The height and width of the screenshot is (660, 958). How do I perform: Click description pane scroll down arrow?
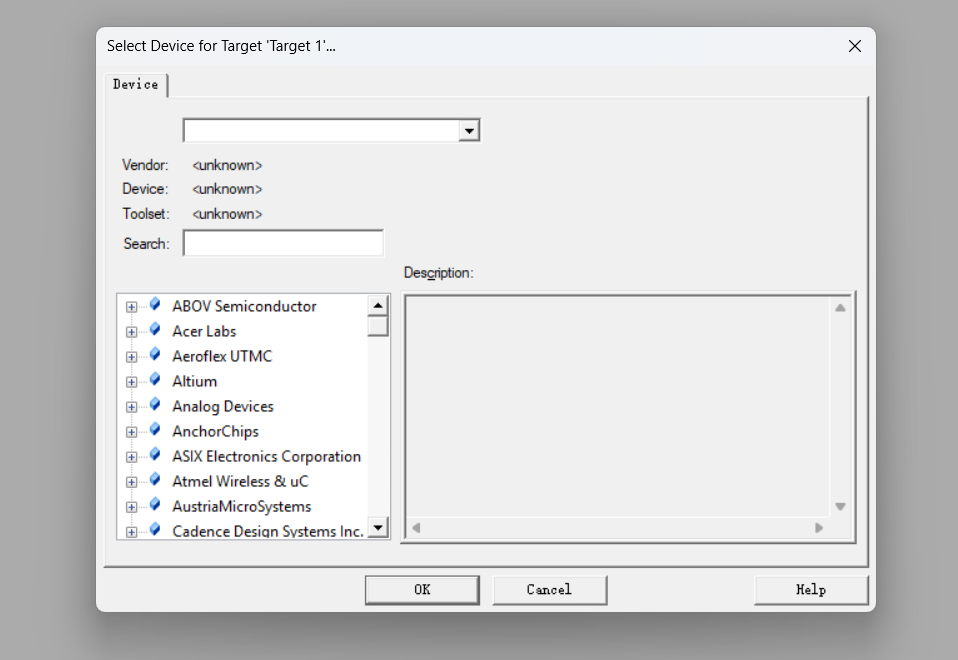pyautogui.click(x=840, y=507)
